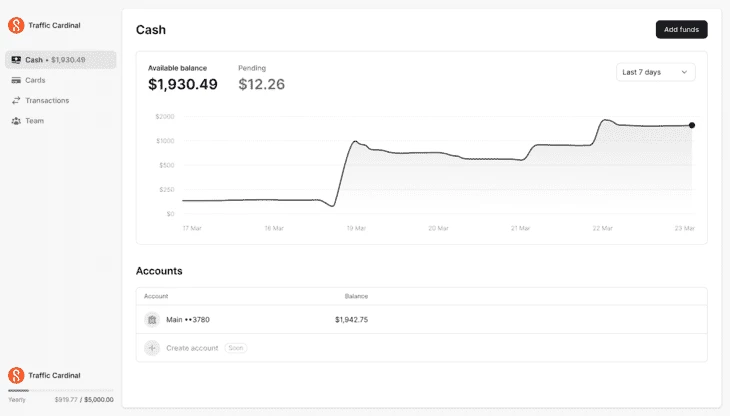Viewport: 730px width, 416px height.
Task: Click the yearly spending progress bar
Action: tap(60, 390)
